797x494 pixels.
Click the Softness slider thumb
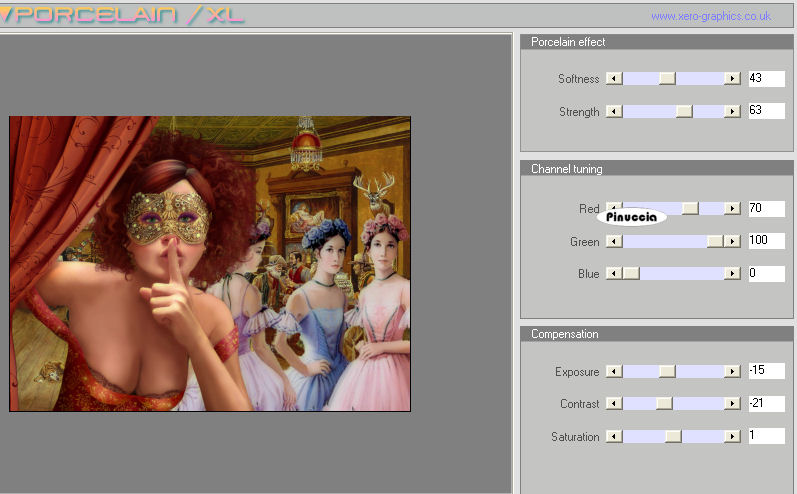pyautogui.click(x=667, y=78)
